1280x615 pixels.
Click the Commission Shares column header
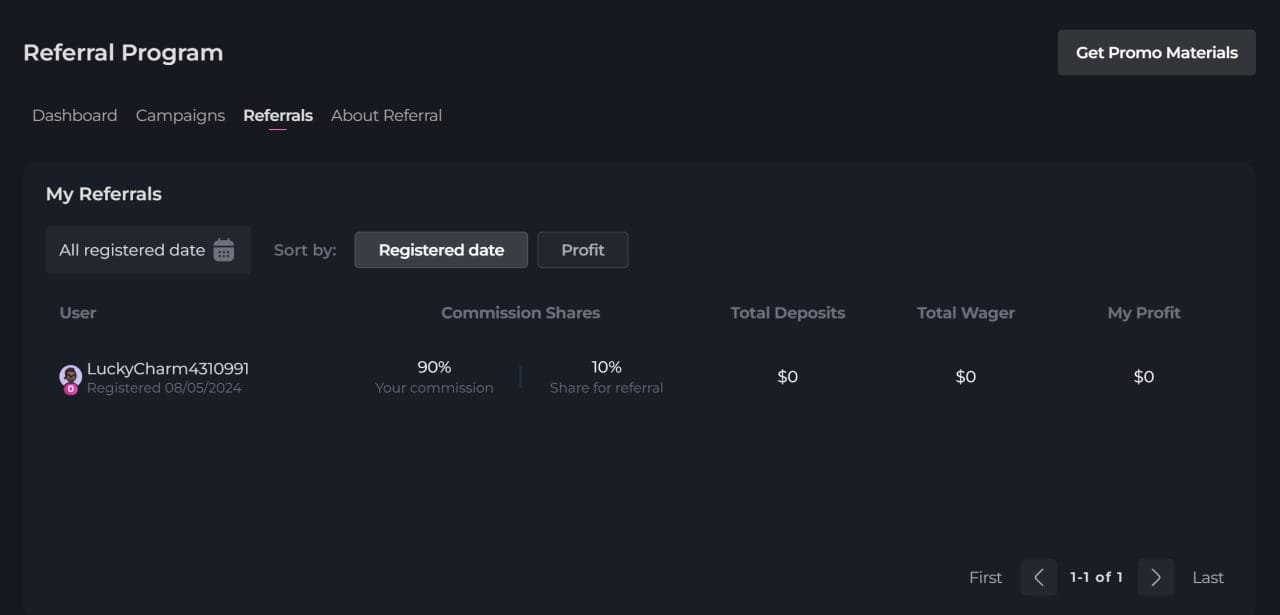point(520,313)
